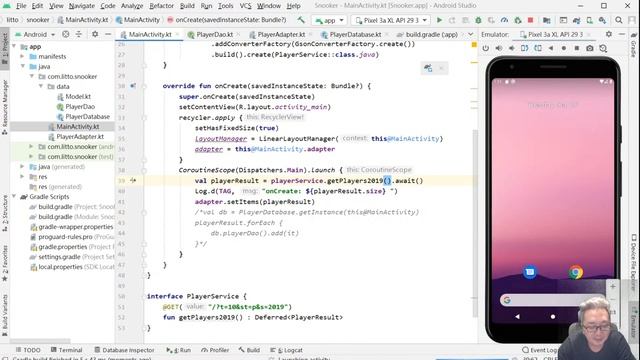Click the emulator Back triangle toolbar icon
This screenshot has width=640, height=360.
point(551,48)
